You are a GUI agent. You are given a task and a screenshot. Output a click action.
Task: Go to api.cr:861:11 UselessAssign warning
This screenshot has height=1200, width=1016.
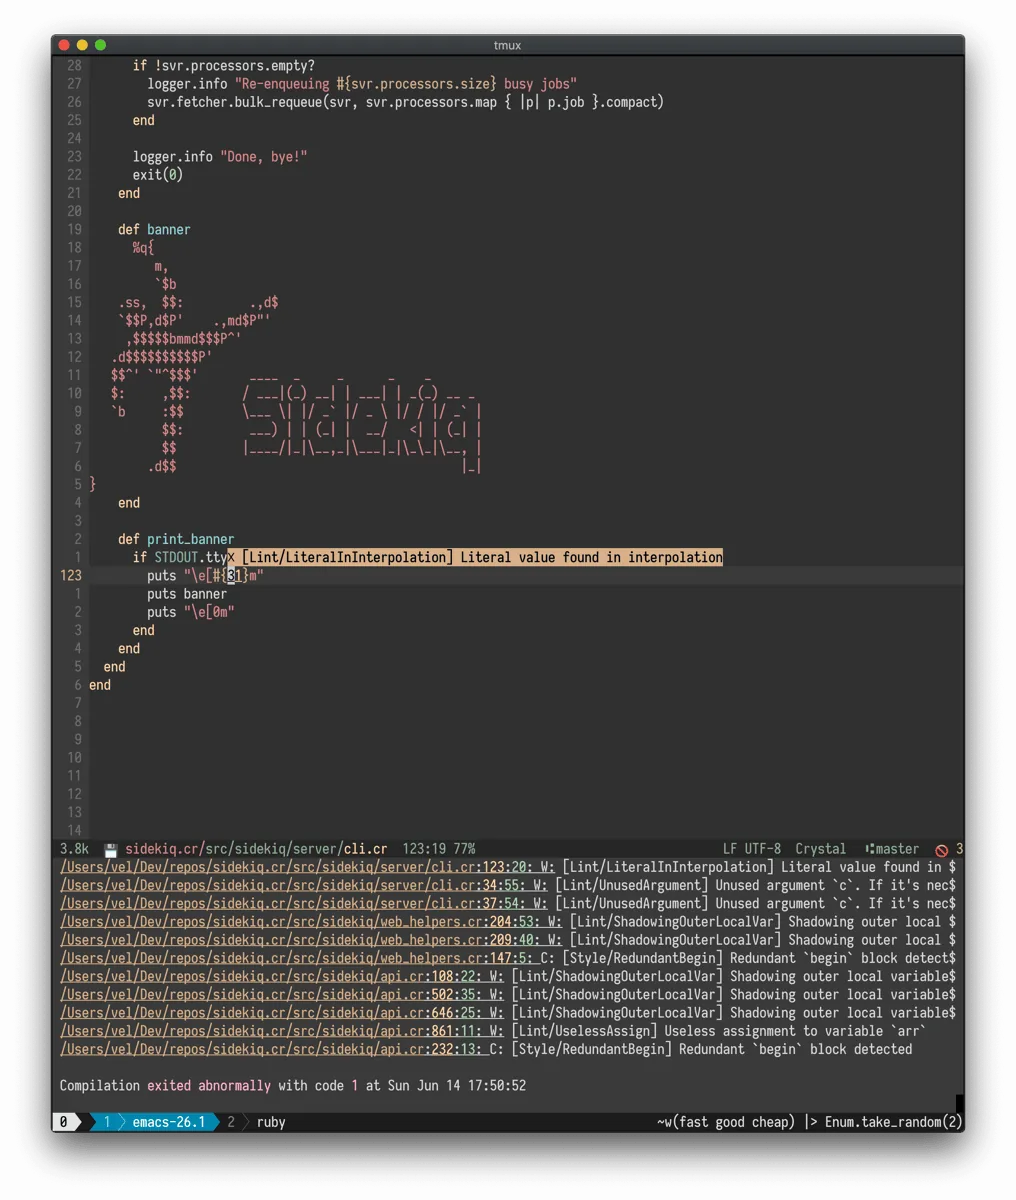(281, 1031)
